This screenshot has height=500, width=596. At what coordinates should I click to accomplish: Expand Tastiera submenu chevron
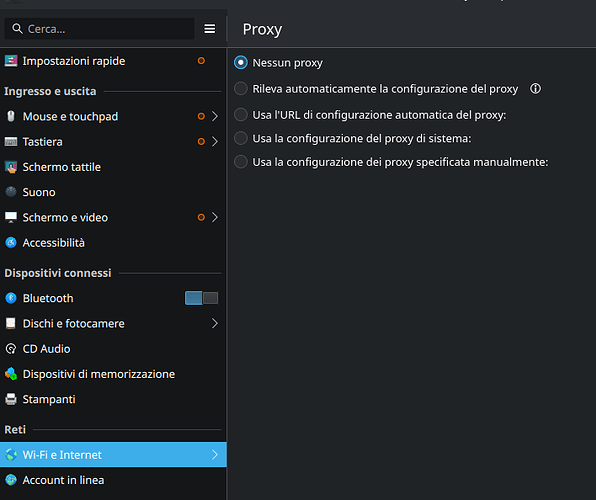click(x=215, y=142)
